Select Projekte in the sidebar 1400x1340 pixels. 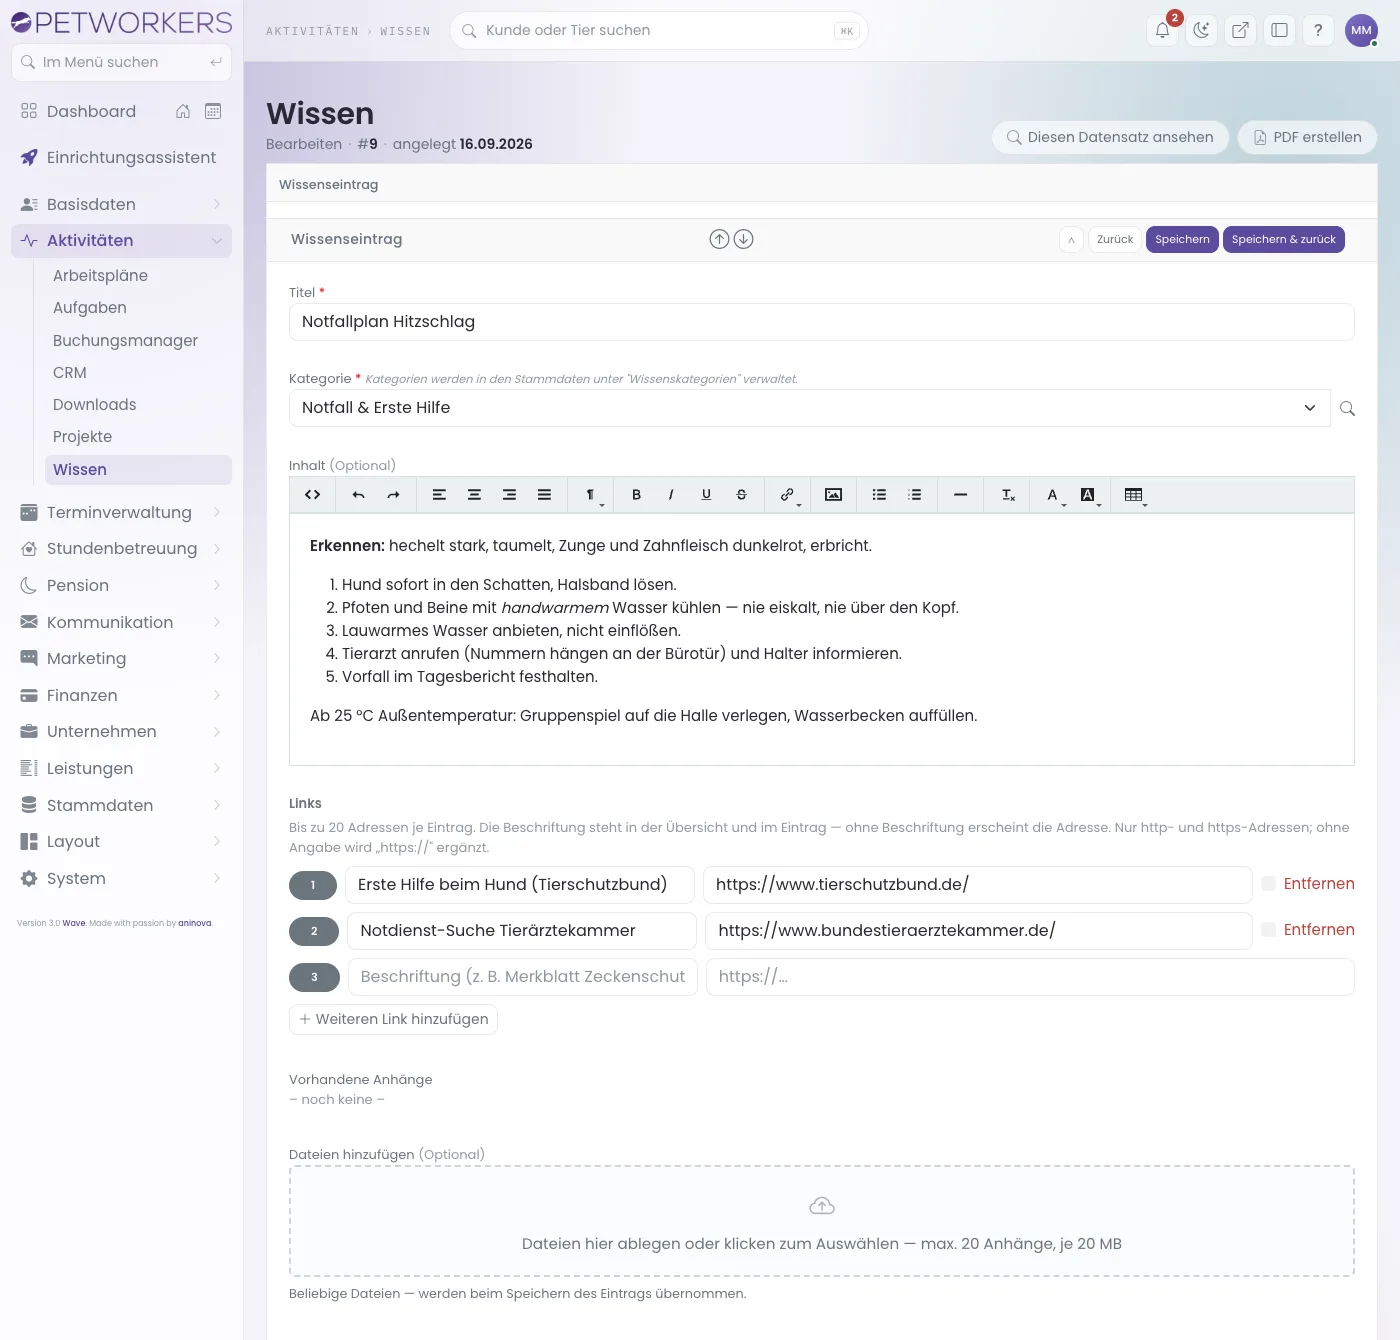pyautogui.click(x=82, y=437)
